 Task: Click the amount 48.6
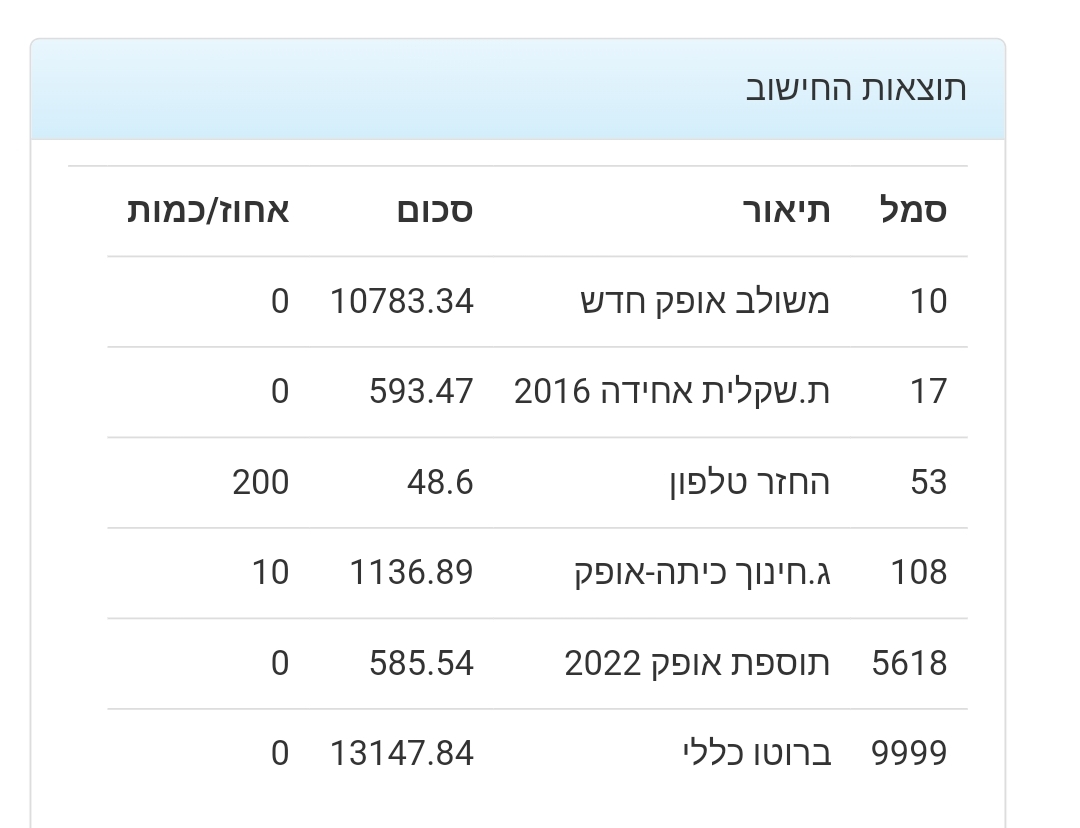(x=440, y=482)
